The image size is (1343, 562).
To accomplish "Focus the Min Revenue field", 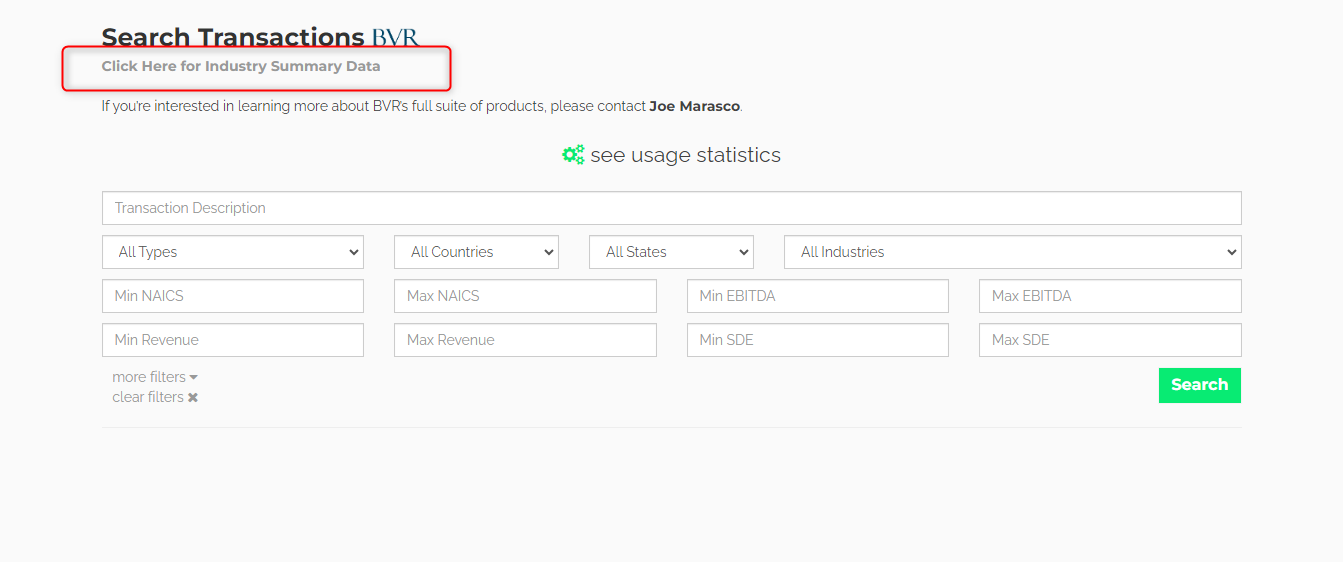I will click(x=232, y=340).
